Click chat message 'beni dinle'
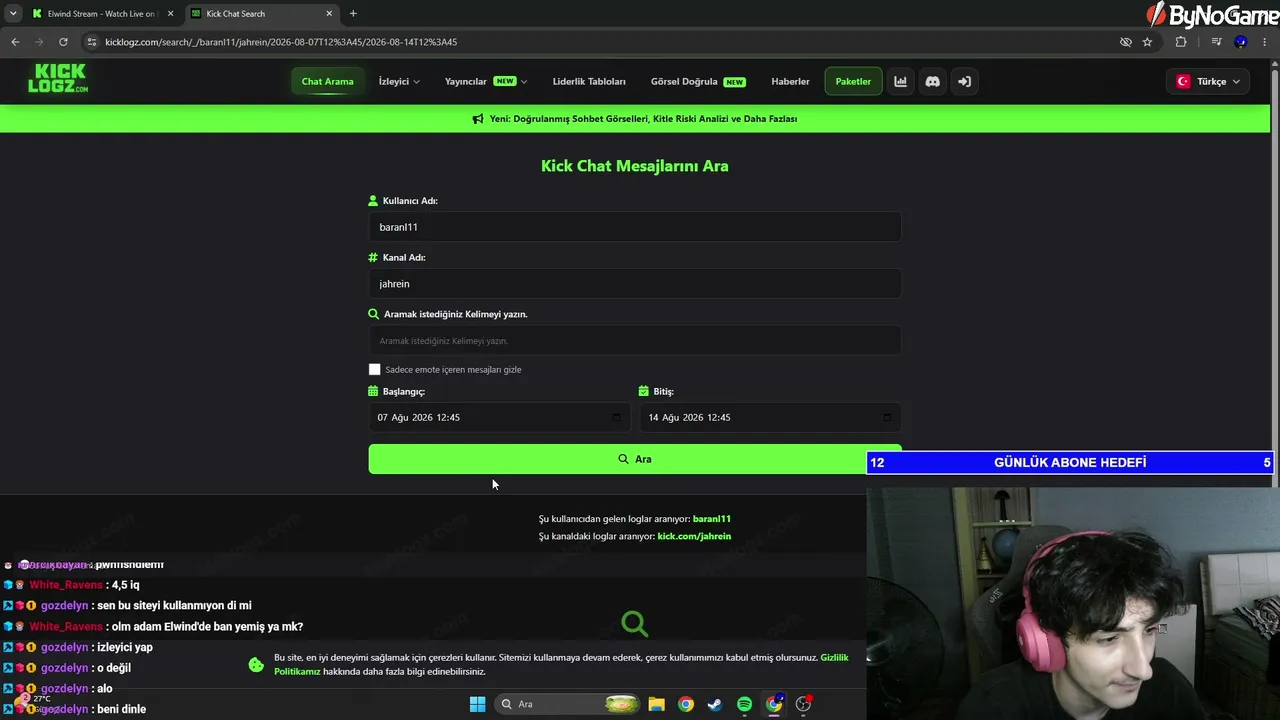 pyautogui.click(x=122, y=709)
